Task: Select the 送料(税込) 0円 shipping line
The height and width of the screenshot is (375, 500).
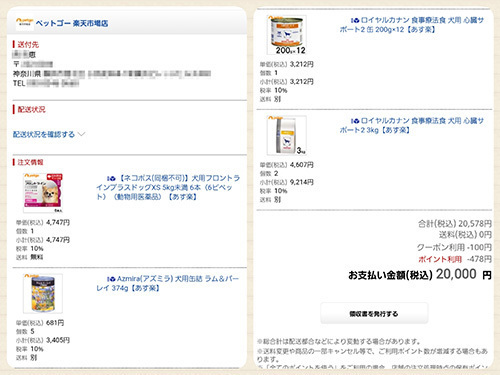Action: 465,235
